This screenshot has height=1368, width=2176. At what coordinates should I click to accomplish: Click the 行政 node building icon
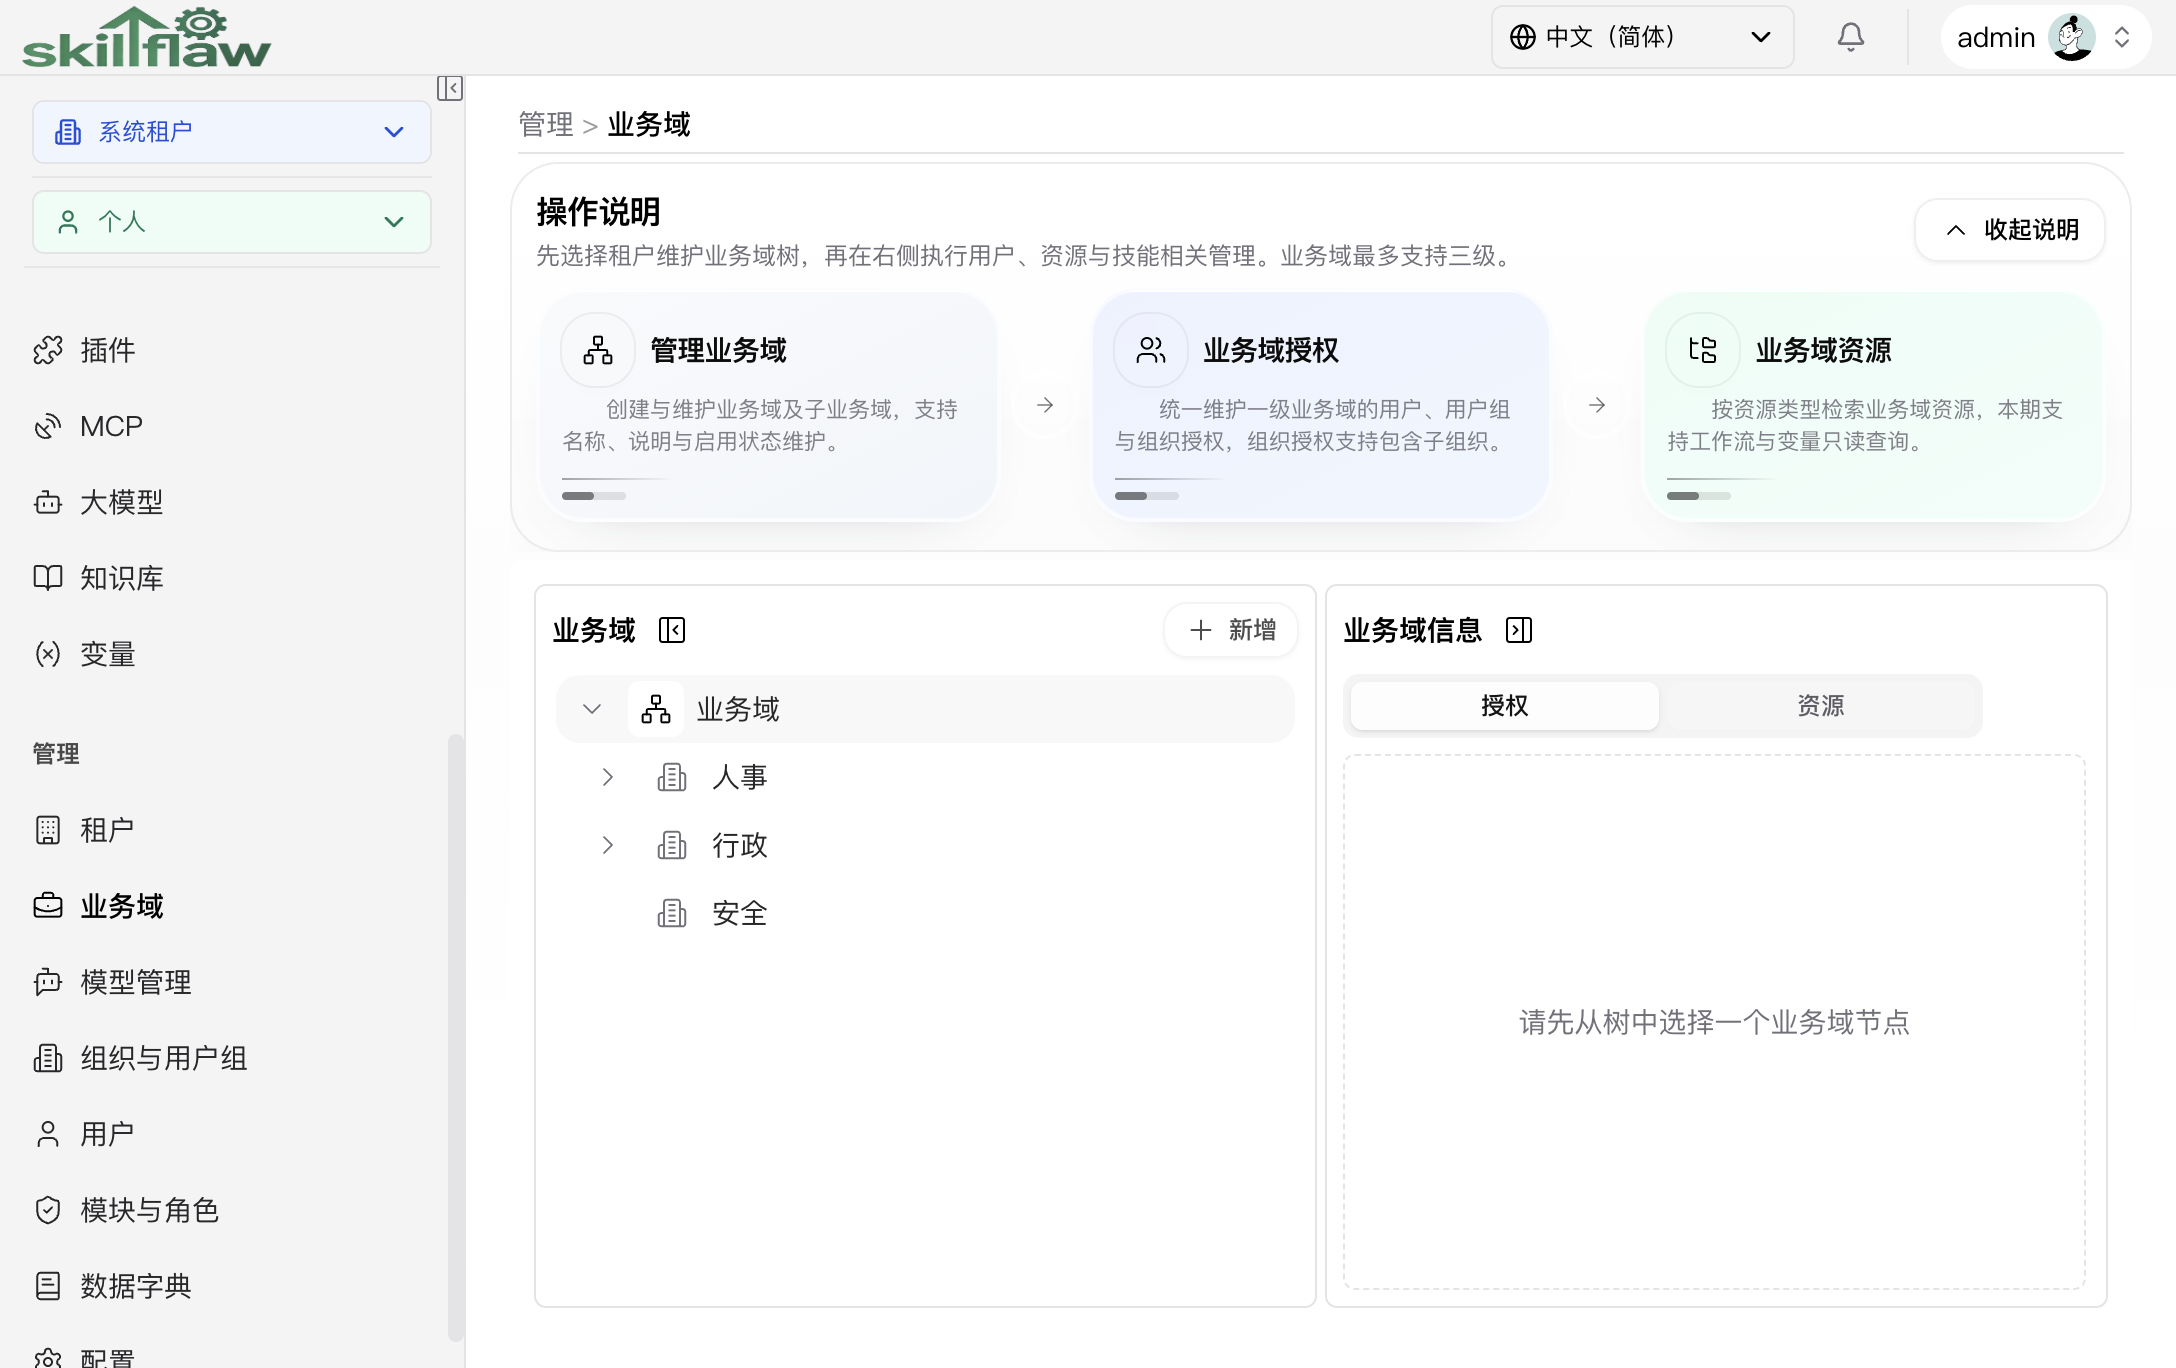[672, 845]
